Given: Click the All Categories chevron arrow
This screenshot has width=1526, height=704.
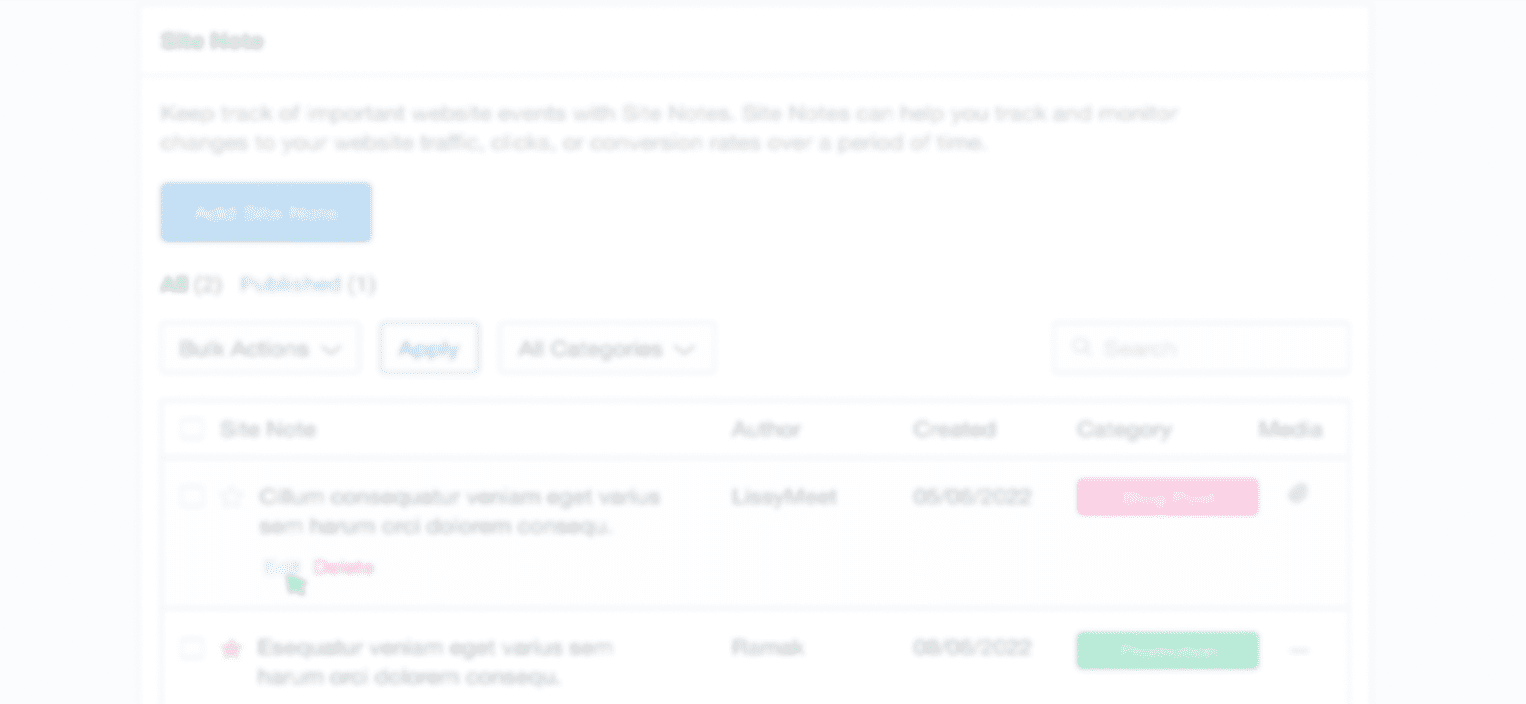Looking at the screenshot, I should pos(685,349).
